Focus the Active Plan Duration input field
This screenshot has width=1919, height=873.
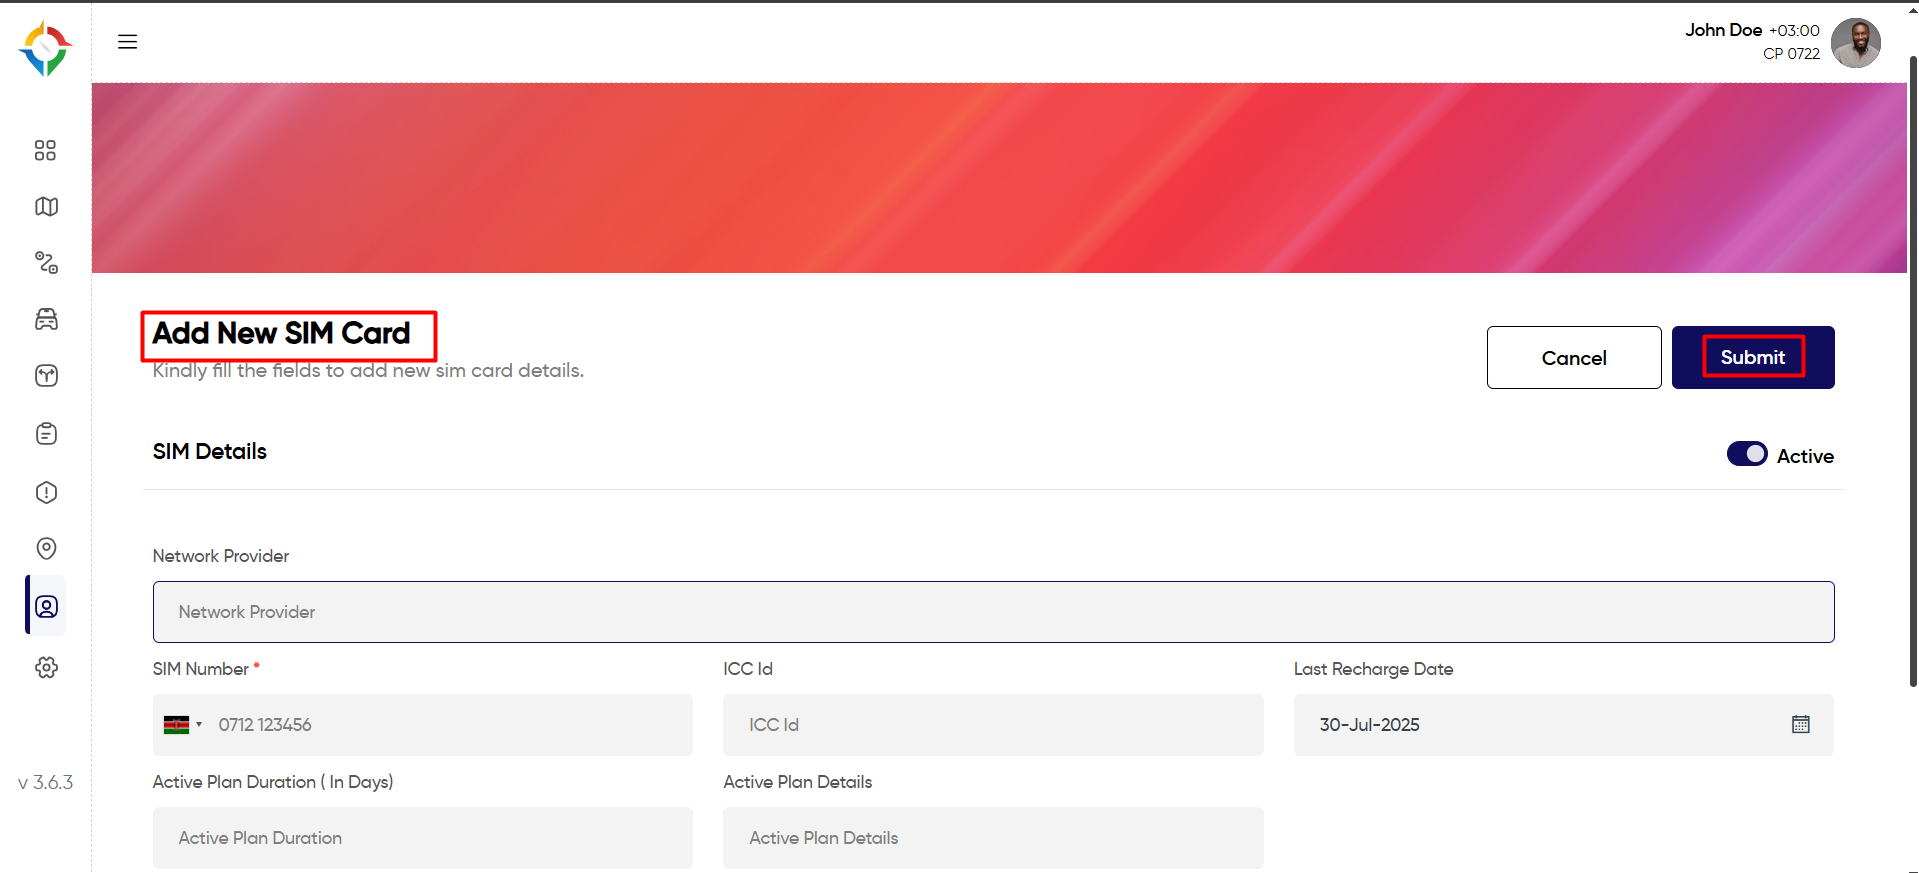(422, 838)
